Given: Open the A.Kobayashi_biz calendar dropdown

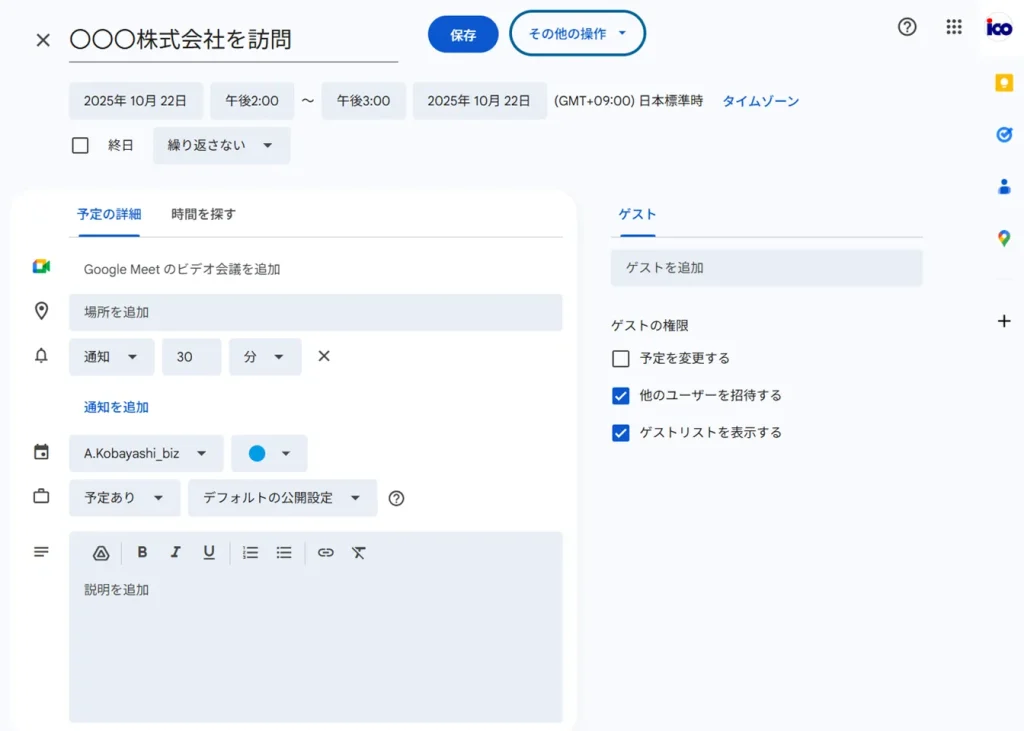Looking at the screenshot, I should [x=146, y=453].
